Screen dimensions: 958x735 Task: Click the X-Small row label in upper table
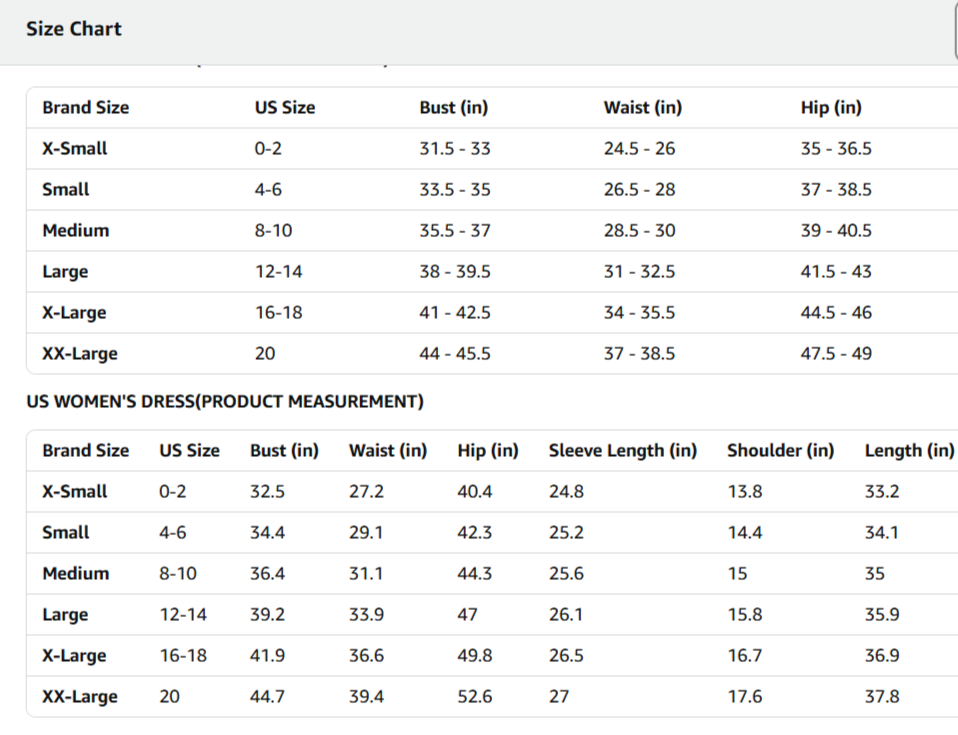point(75,149)
